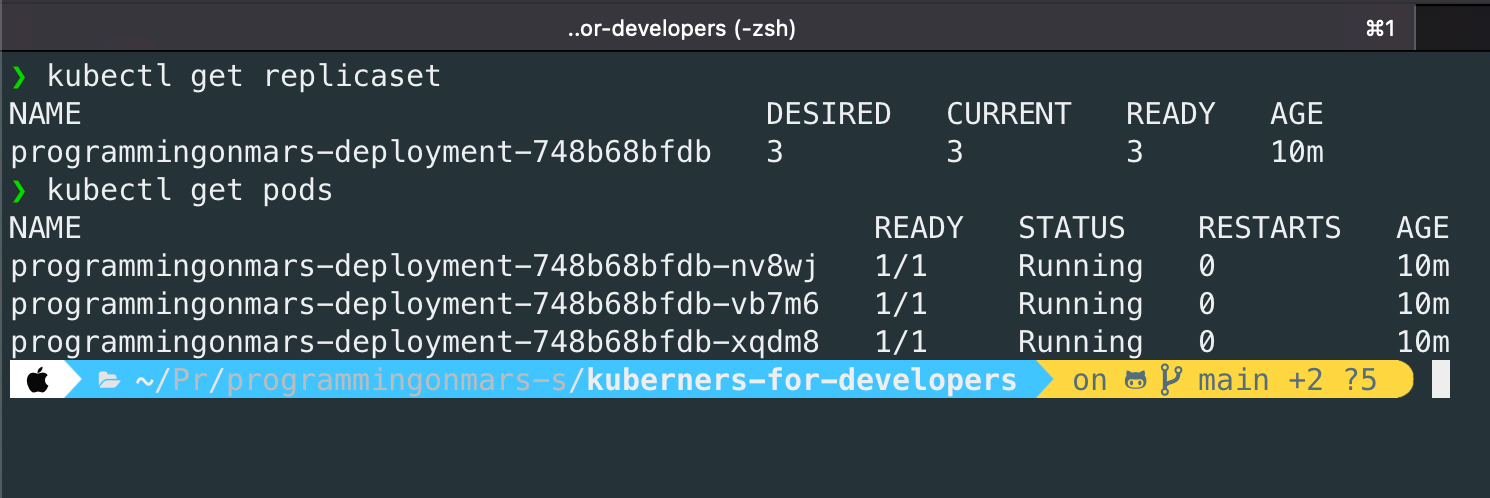Click the green prompt arrow before 'kubectl get replicaset'
The width and height of the screenshot is (1490, 498).
coord(19,77)
